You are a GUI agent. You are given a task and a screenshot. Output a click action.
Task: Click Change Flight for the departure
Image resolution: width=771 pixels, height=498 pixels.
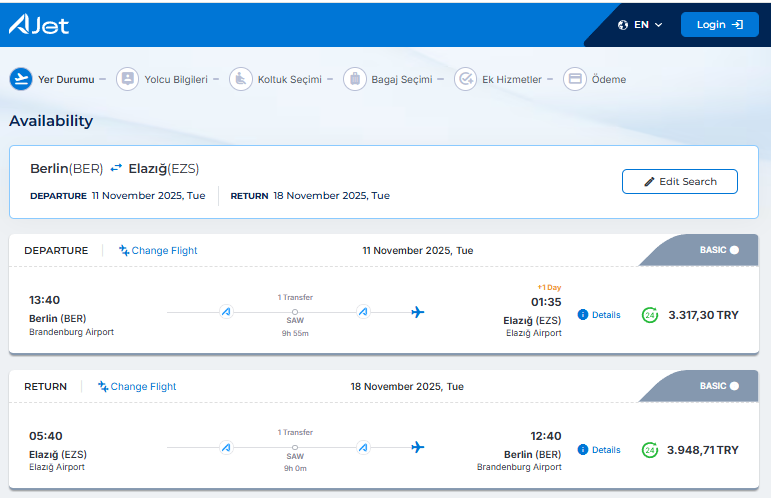coord(158,251)
